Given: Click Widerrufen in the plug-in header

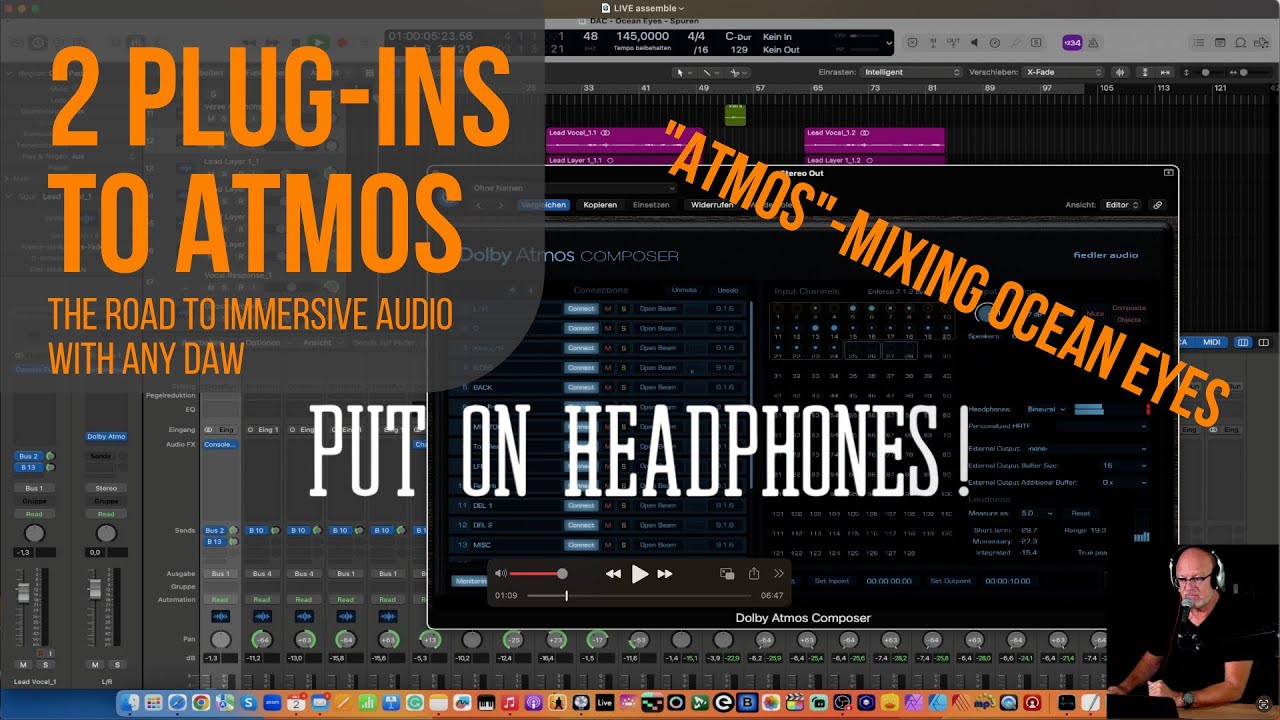Looking at the screenshot, I should [x=712, y=205].
